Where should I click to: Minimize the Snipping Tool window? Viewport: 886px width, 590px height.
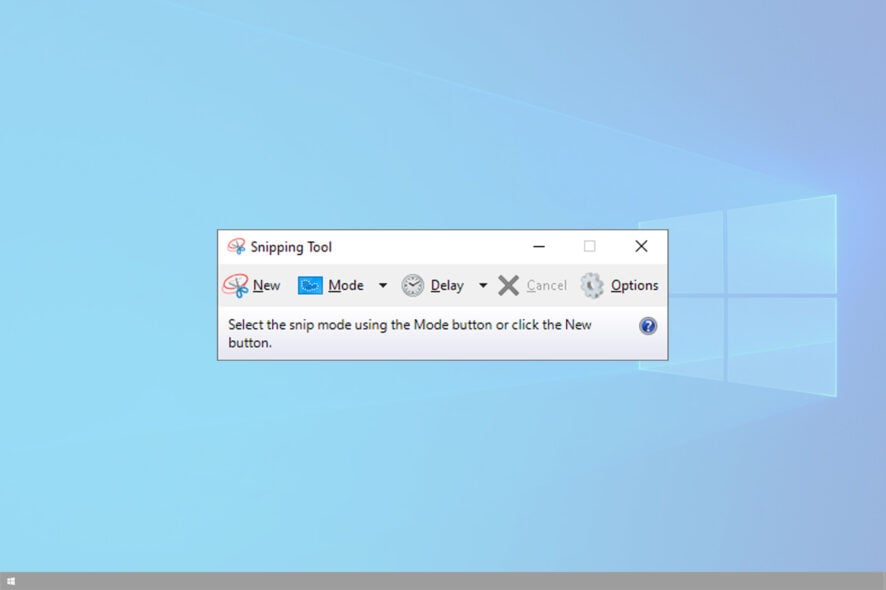[539, 246]
